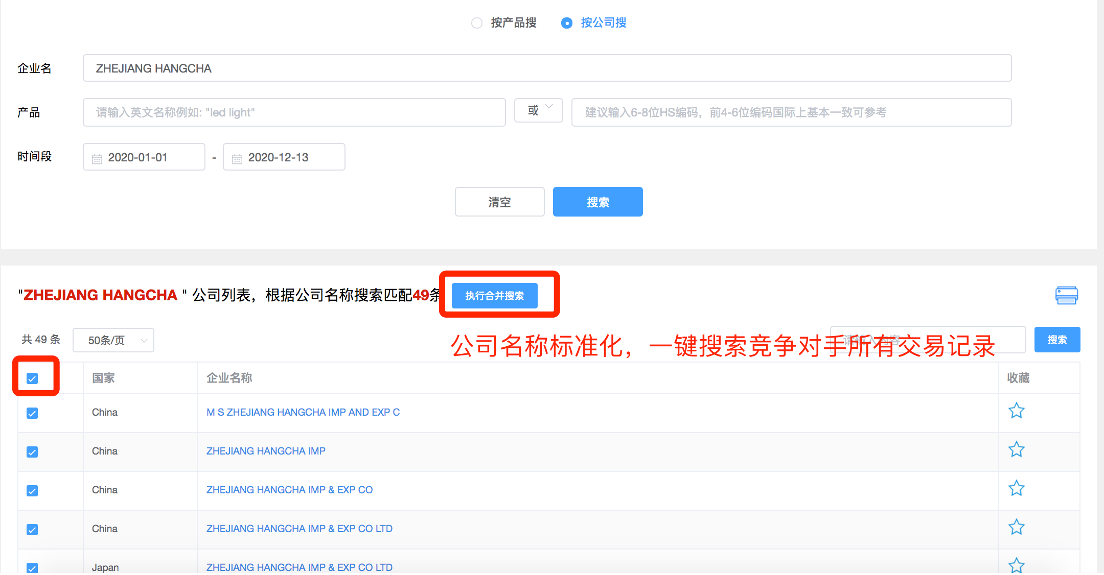
Task: Edit the 企业名 field containing ZHEJIANG HANGCHA
Action: pos(547,68)
